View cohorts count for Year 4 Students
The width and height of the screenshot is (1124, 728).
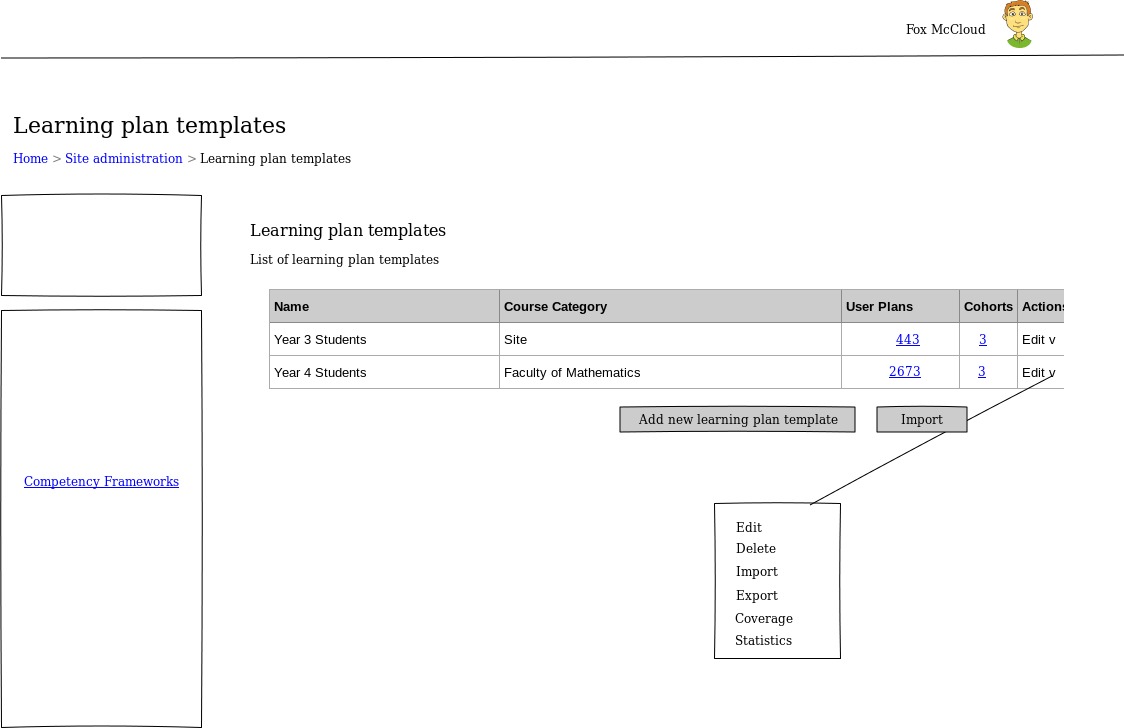pos(981,372)
